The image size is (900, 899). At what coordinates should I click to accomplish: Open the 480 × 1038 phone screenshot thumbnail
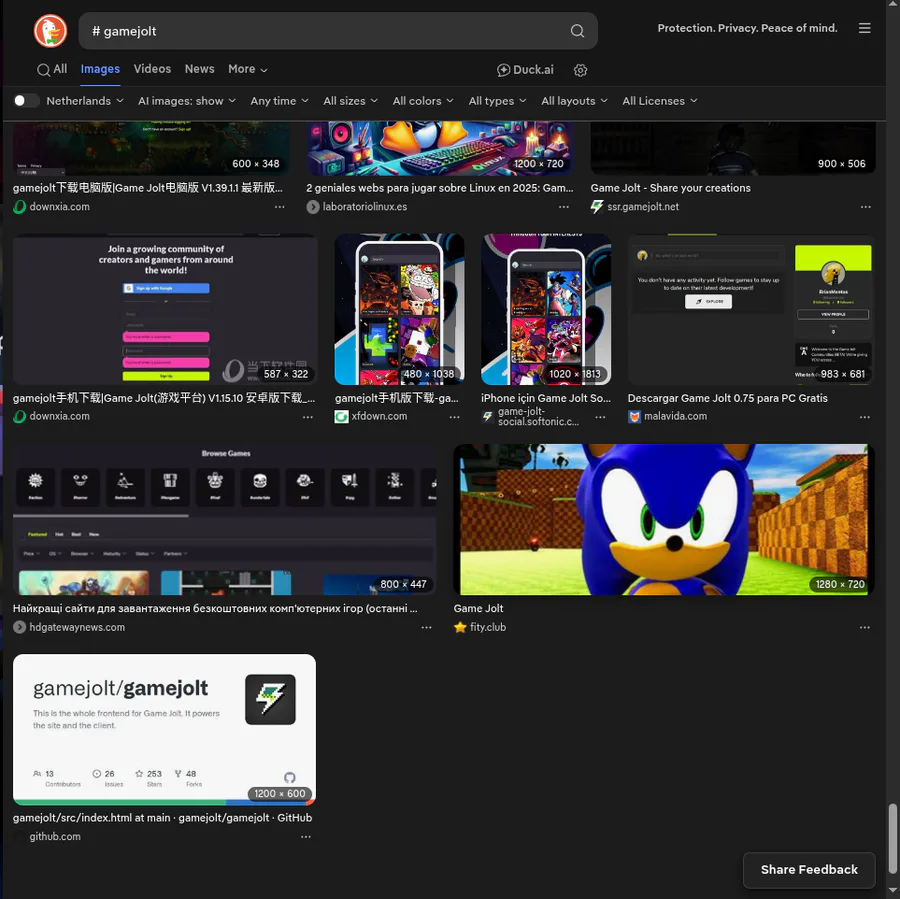tap(399, 309)
